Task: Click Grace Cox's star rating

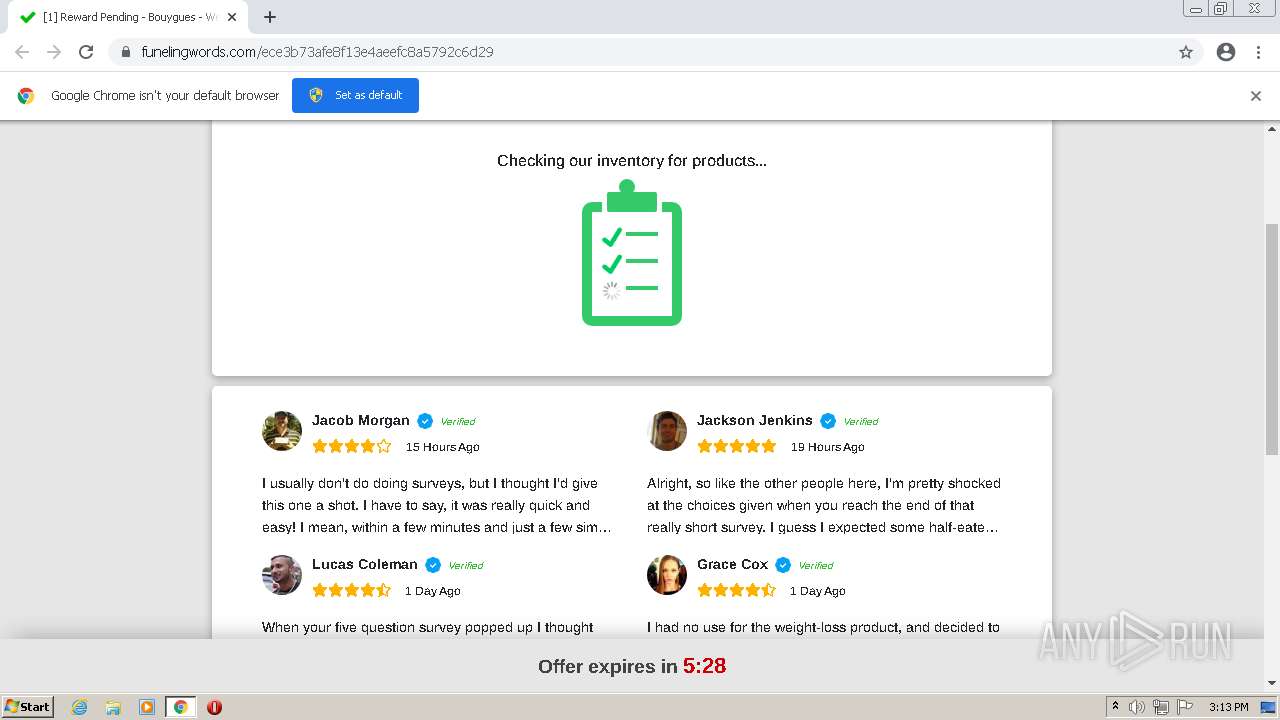Action: coord(737,590)
